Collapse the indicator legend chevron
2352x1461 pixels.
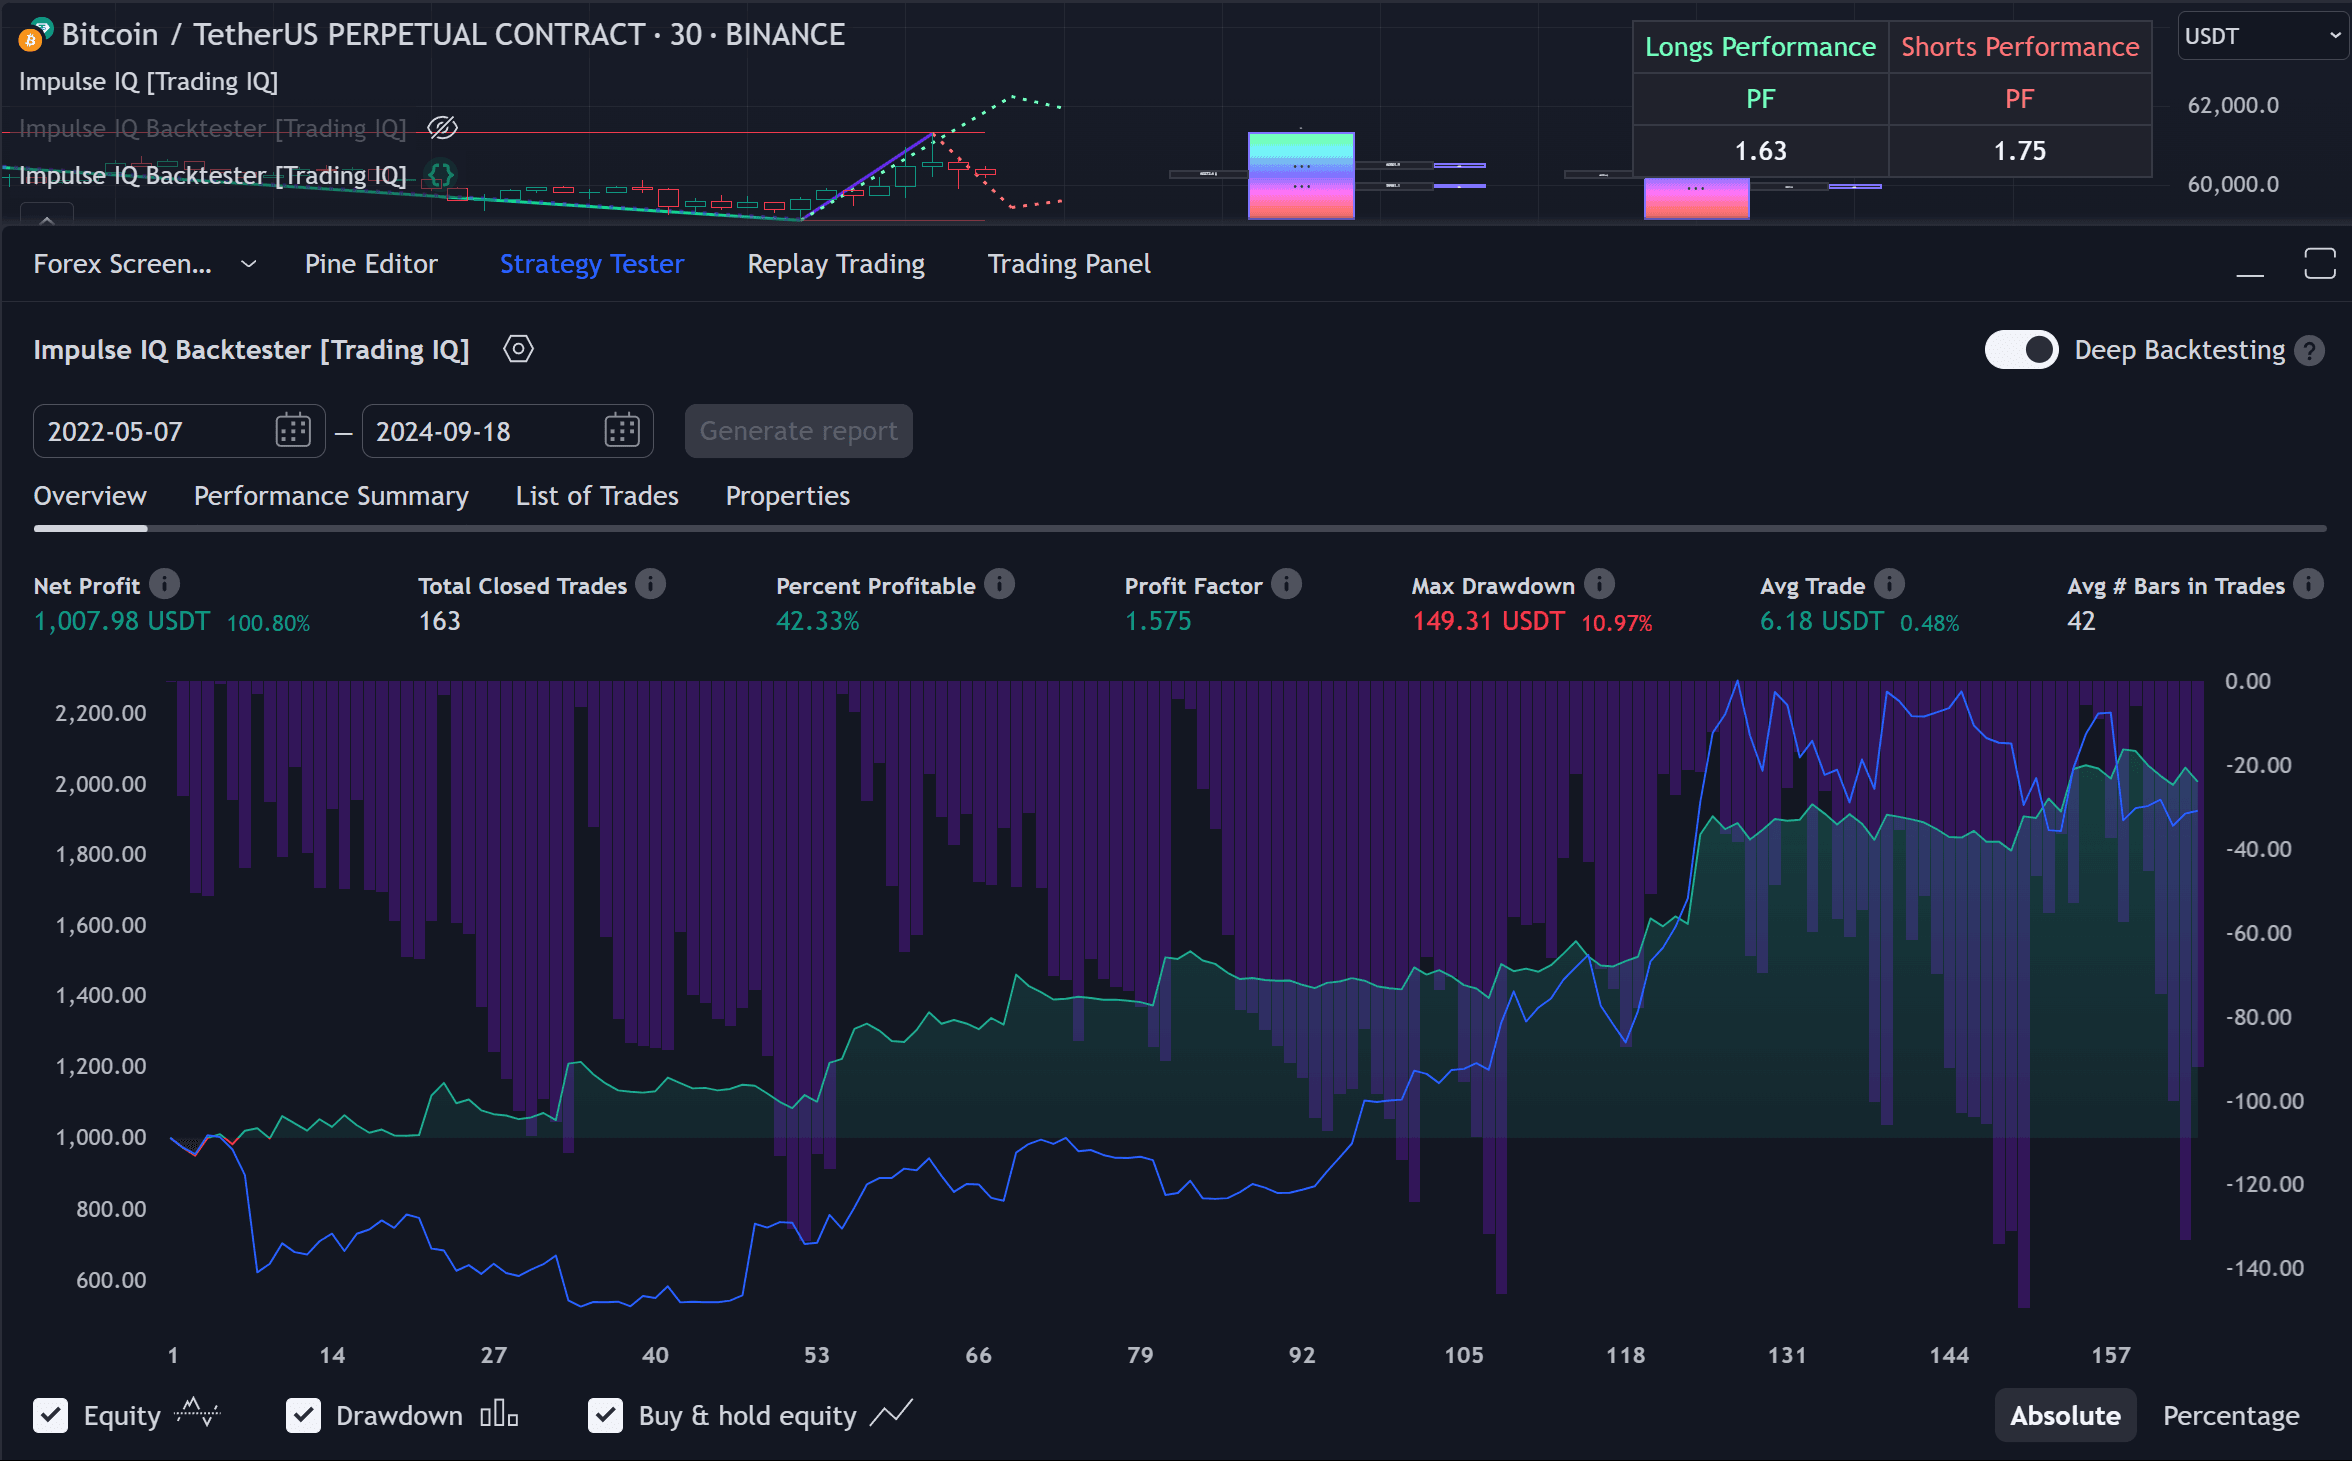pos(46,216)
